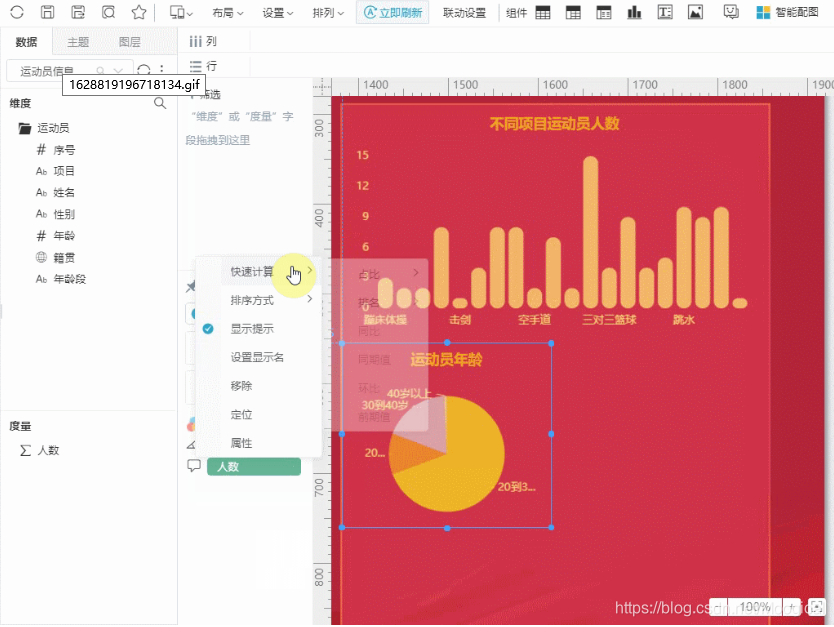Click the circular reload icon at toolbar start
This screenshot has width=834, height=627.
click(17, 12)
